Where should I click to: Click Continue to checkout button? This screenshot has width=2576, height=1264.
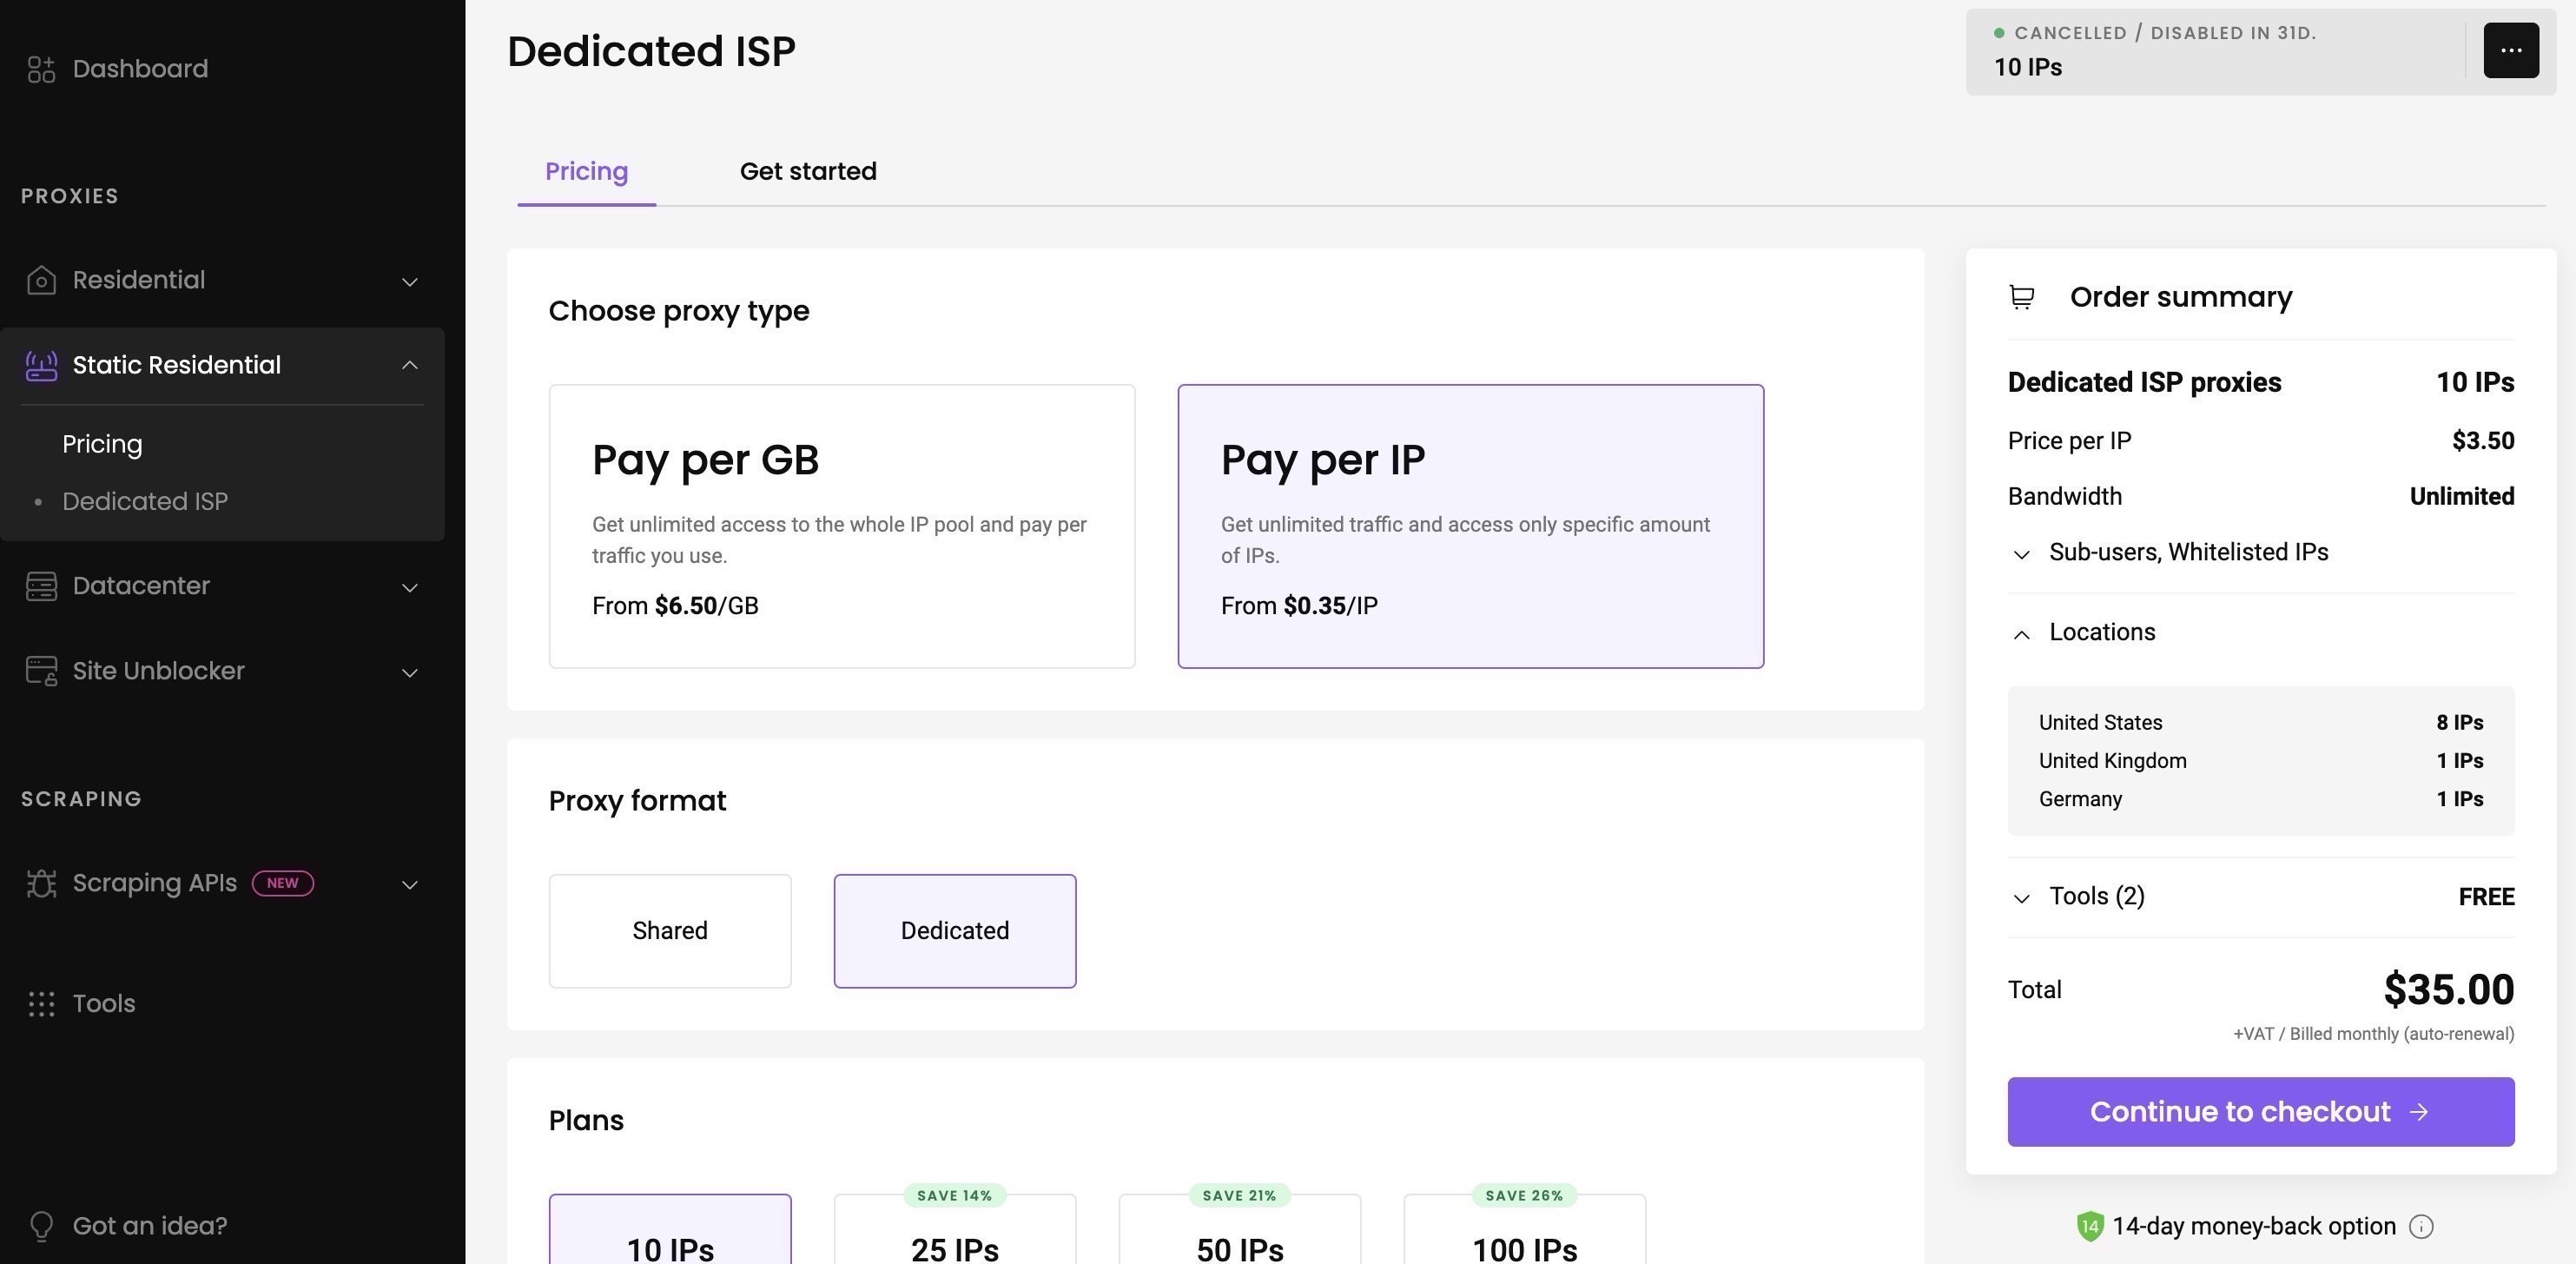[x=2260, y=1112]
